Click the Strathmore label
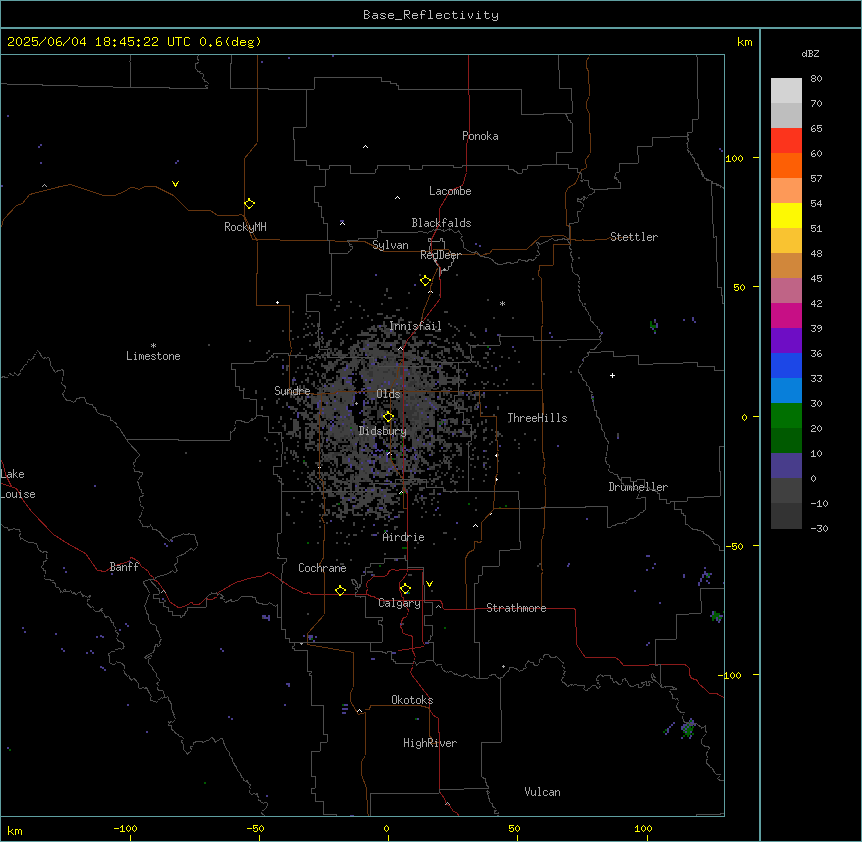Viewport: 862px width, 842px height. tap(516, 608)
